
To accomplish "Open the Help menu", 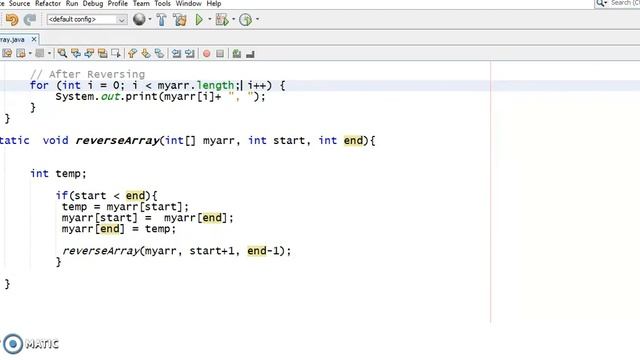I will click(214, 4).
